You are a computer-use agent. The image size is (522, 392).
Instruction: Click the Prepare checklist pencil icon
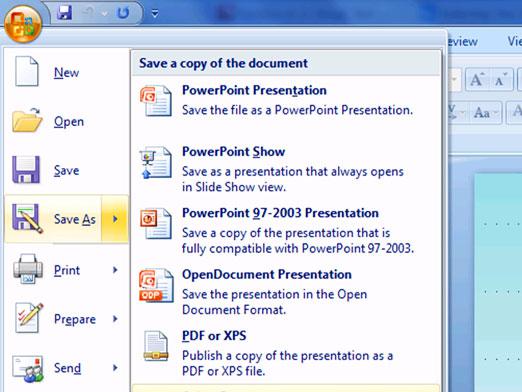pos(29,318)
